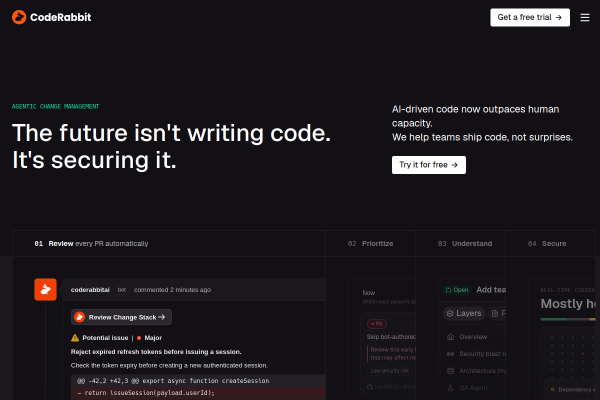Click the red Major severity dot
The image size is (600, 400).
coord(139,338)
